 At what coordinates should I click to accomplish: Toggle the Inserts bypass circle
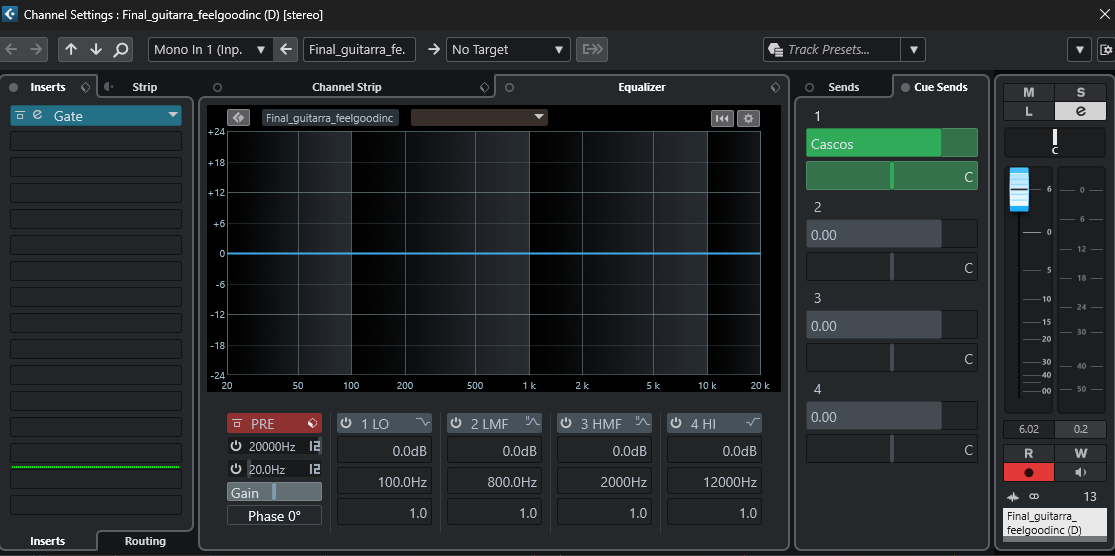point(14,87)
